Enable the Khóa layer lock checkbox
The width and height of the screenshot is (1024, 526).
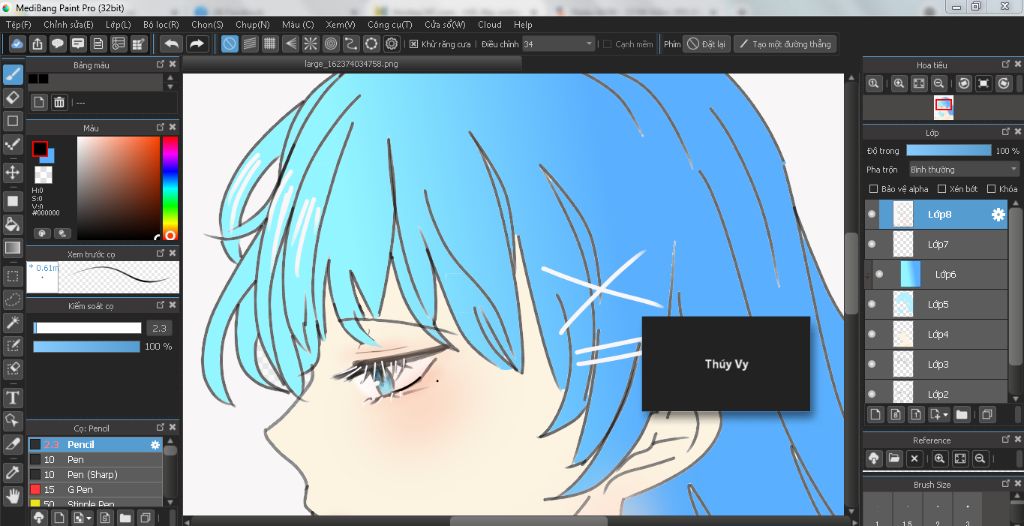tap(991, 189)
